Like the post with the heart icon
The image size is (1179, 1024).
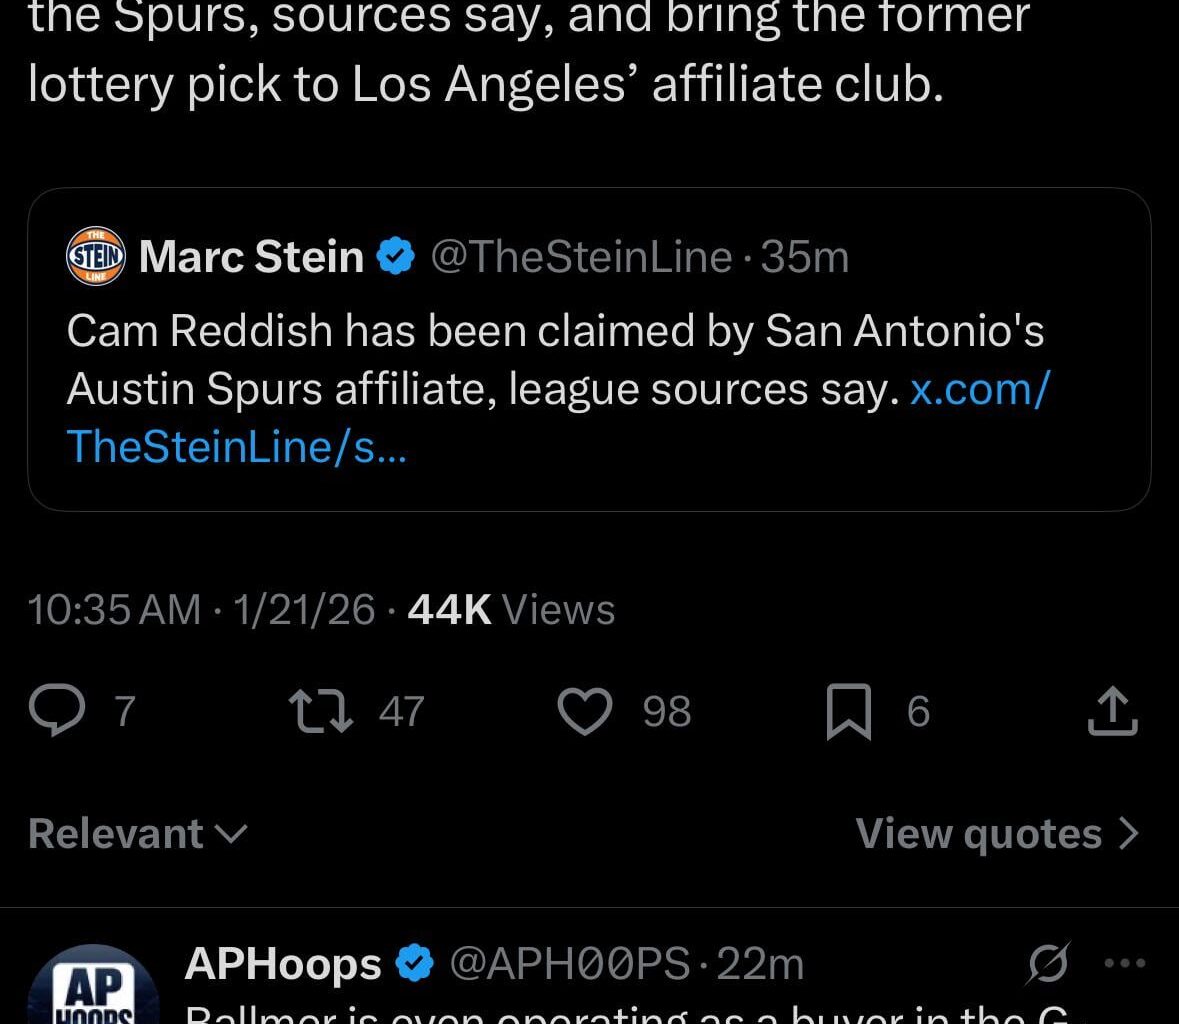584,713
